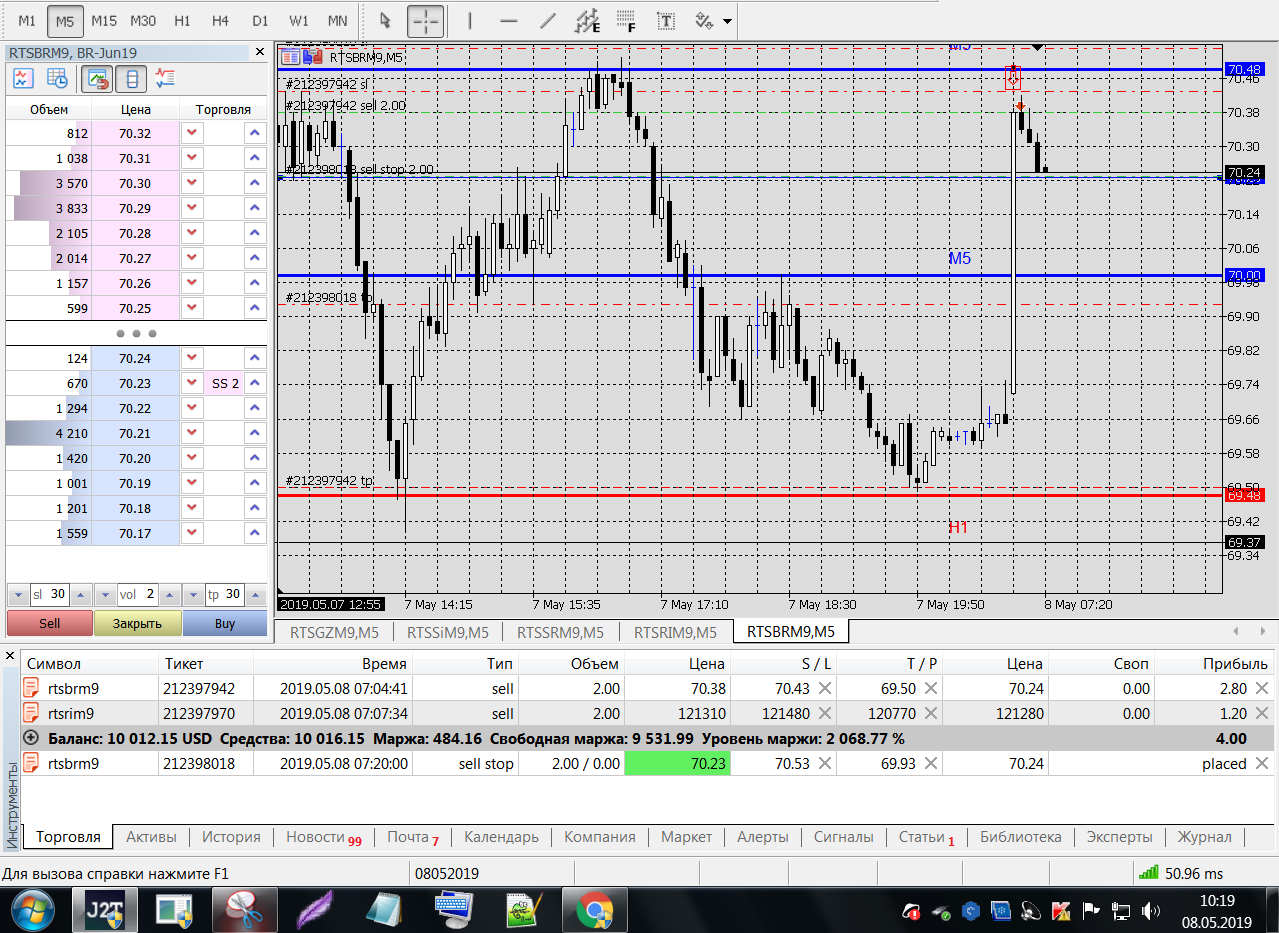Viewport: 1279px width, 933px height.
Task: Switch chart to M15 timeframe
Action: [x=104, y=20]
